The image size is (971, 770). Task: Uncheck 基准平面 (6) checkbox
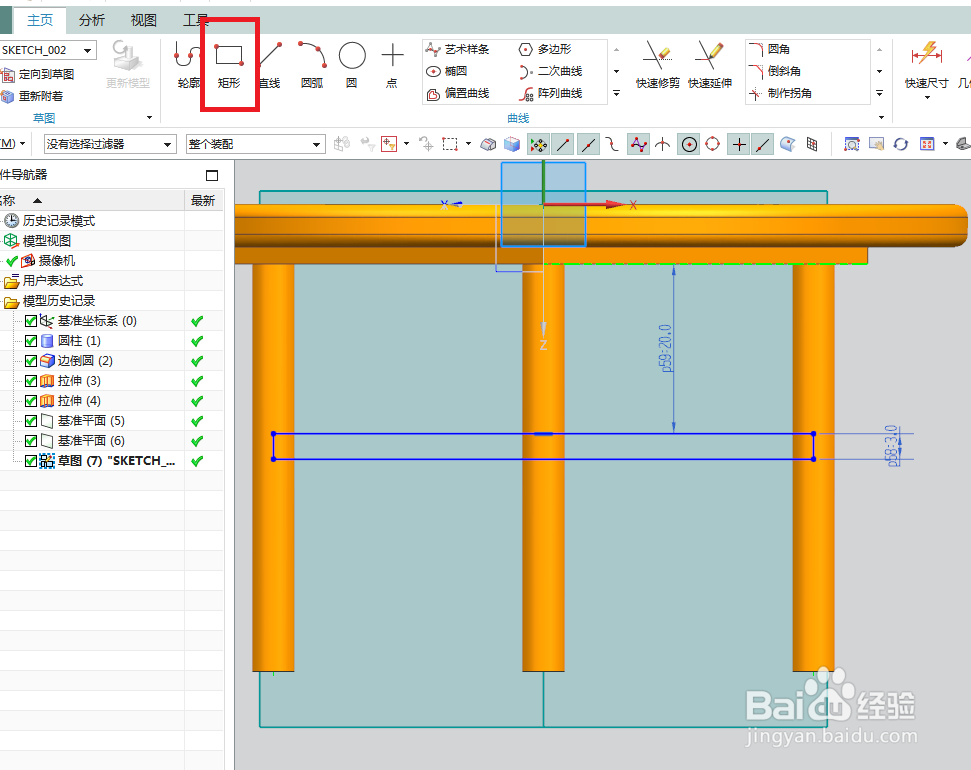pos(31,441)
